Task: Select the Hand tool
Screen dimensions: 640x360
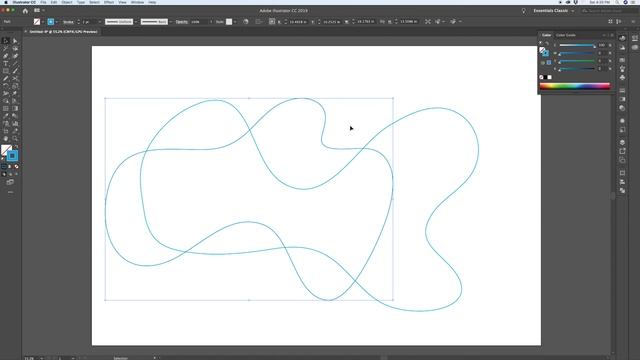Action: click(x=6, y=139)
